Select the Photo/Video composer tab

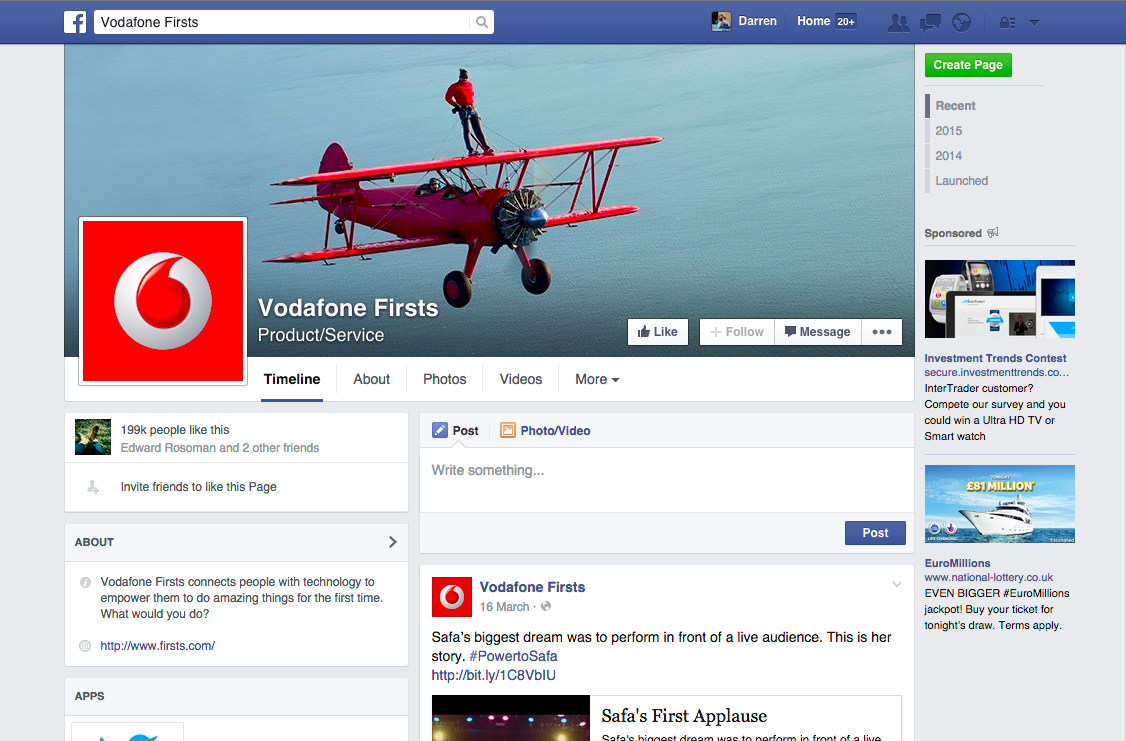click(545, 430)
